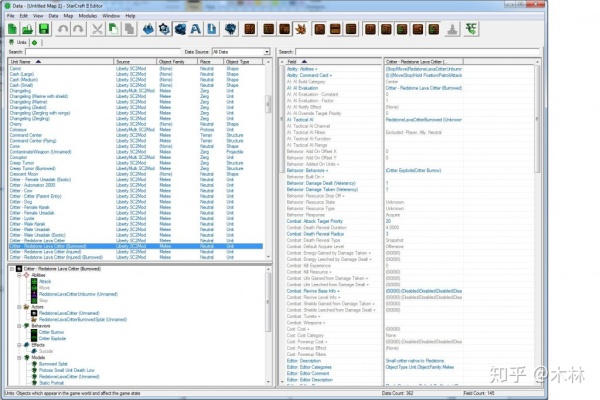
Task: Click the Actors category icon in tree
Action: coord(26,307)
